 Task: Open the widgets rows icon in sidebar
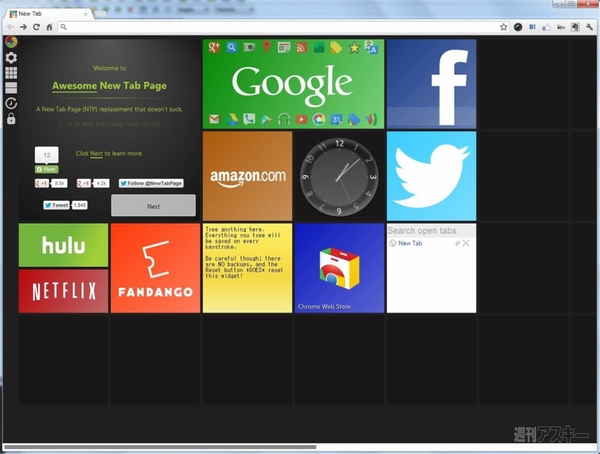pyautogui.click(x=11, y=88)
